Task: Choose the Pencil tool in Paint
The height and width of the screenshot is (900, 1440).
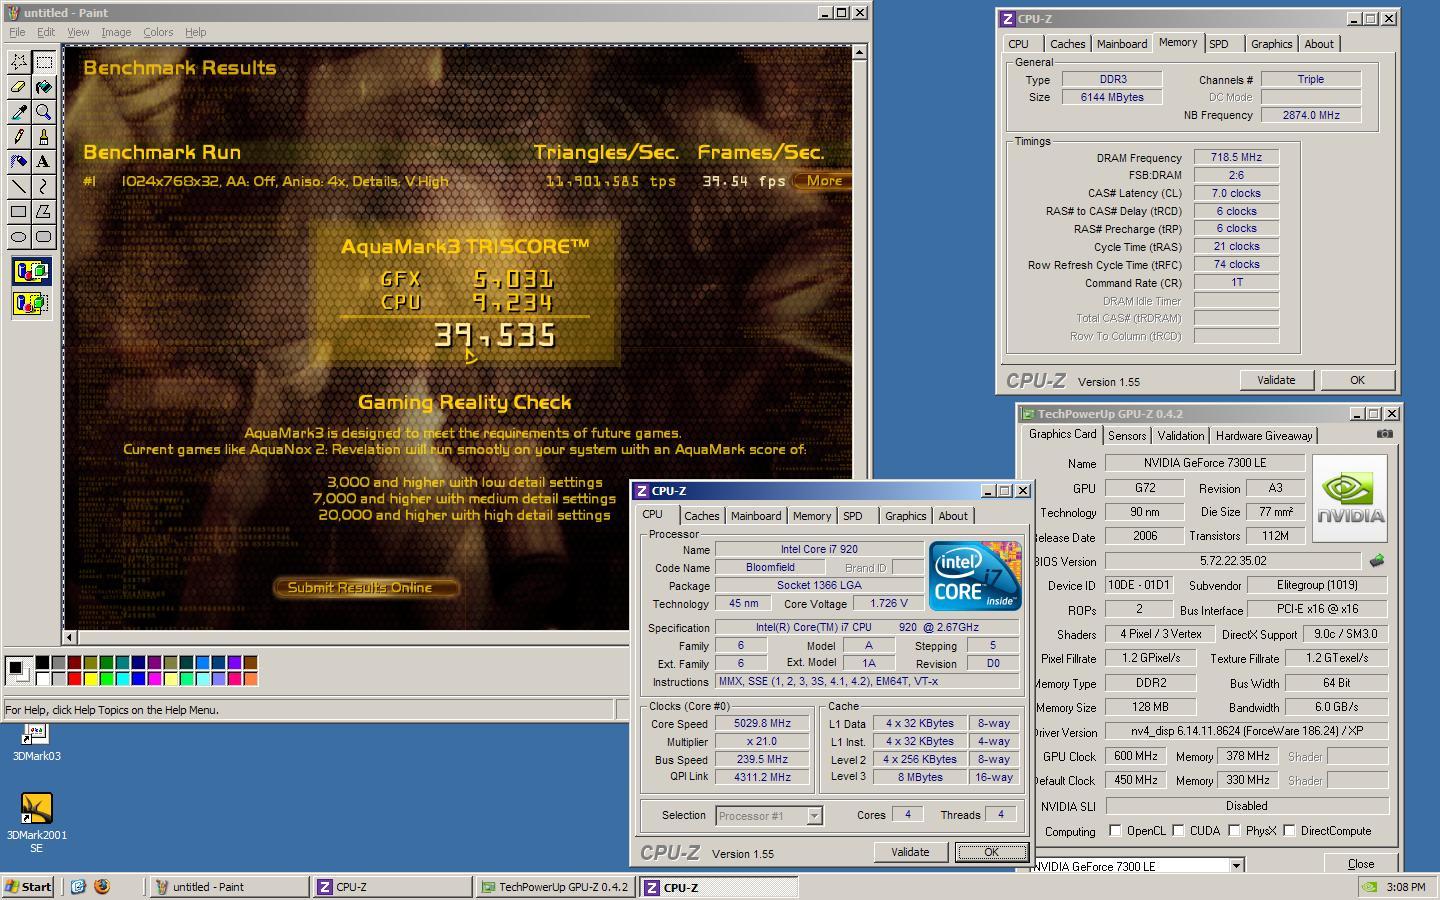Action: pyautogui.click(x=19, y=137)
